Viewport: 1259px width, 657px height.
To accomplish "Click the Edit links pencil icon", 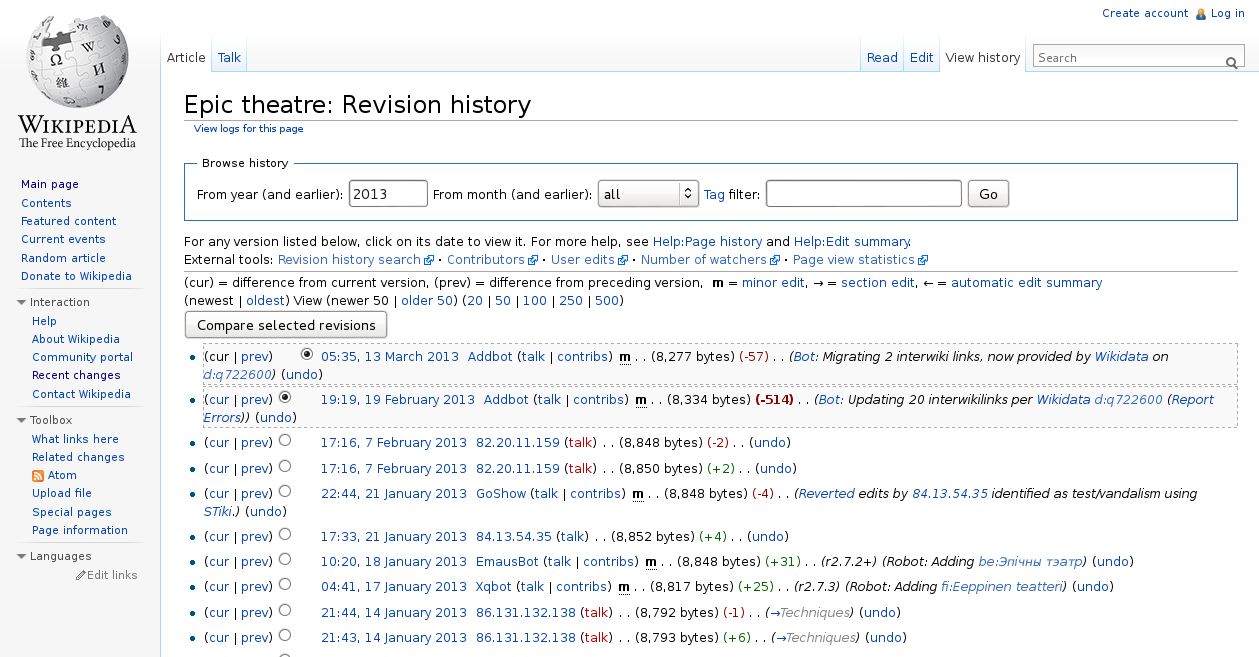I will (x=81, y=575).
